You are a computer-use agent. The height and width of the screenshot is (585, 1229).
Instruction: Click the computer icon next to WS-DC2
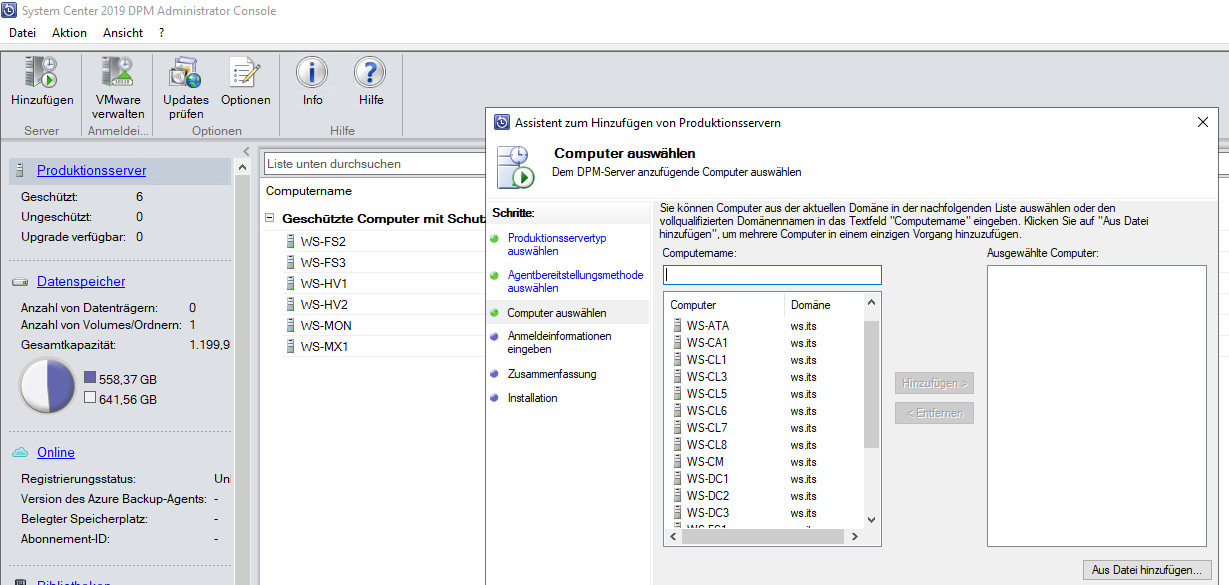tap(678, 496)
